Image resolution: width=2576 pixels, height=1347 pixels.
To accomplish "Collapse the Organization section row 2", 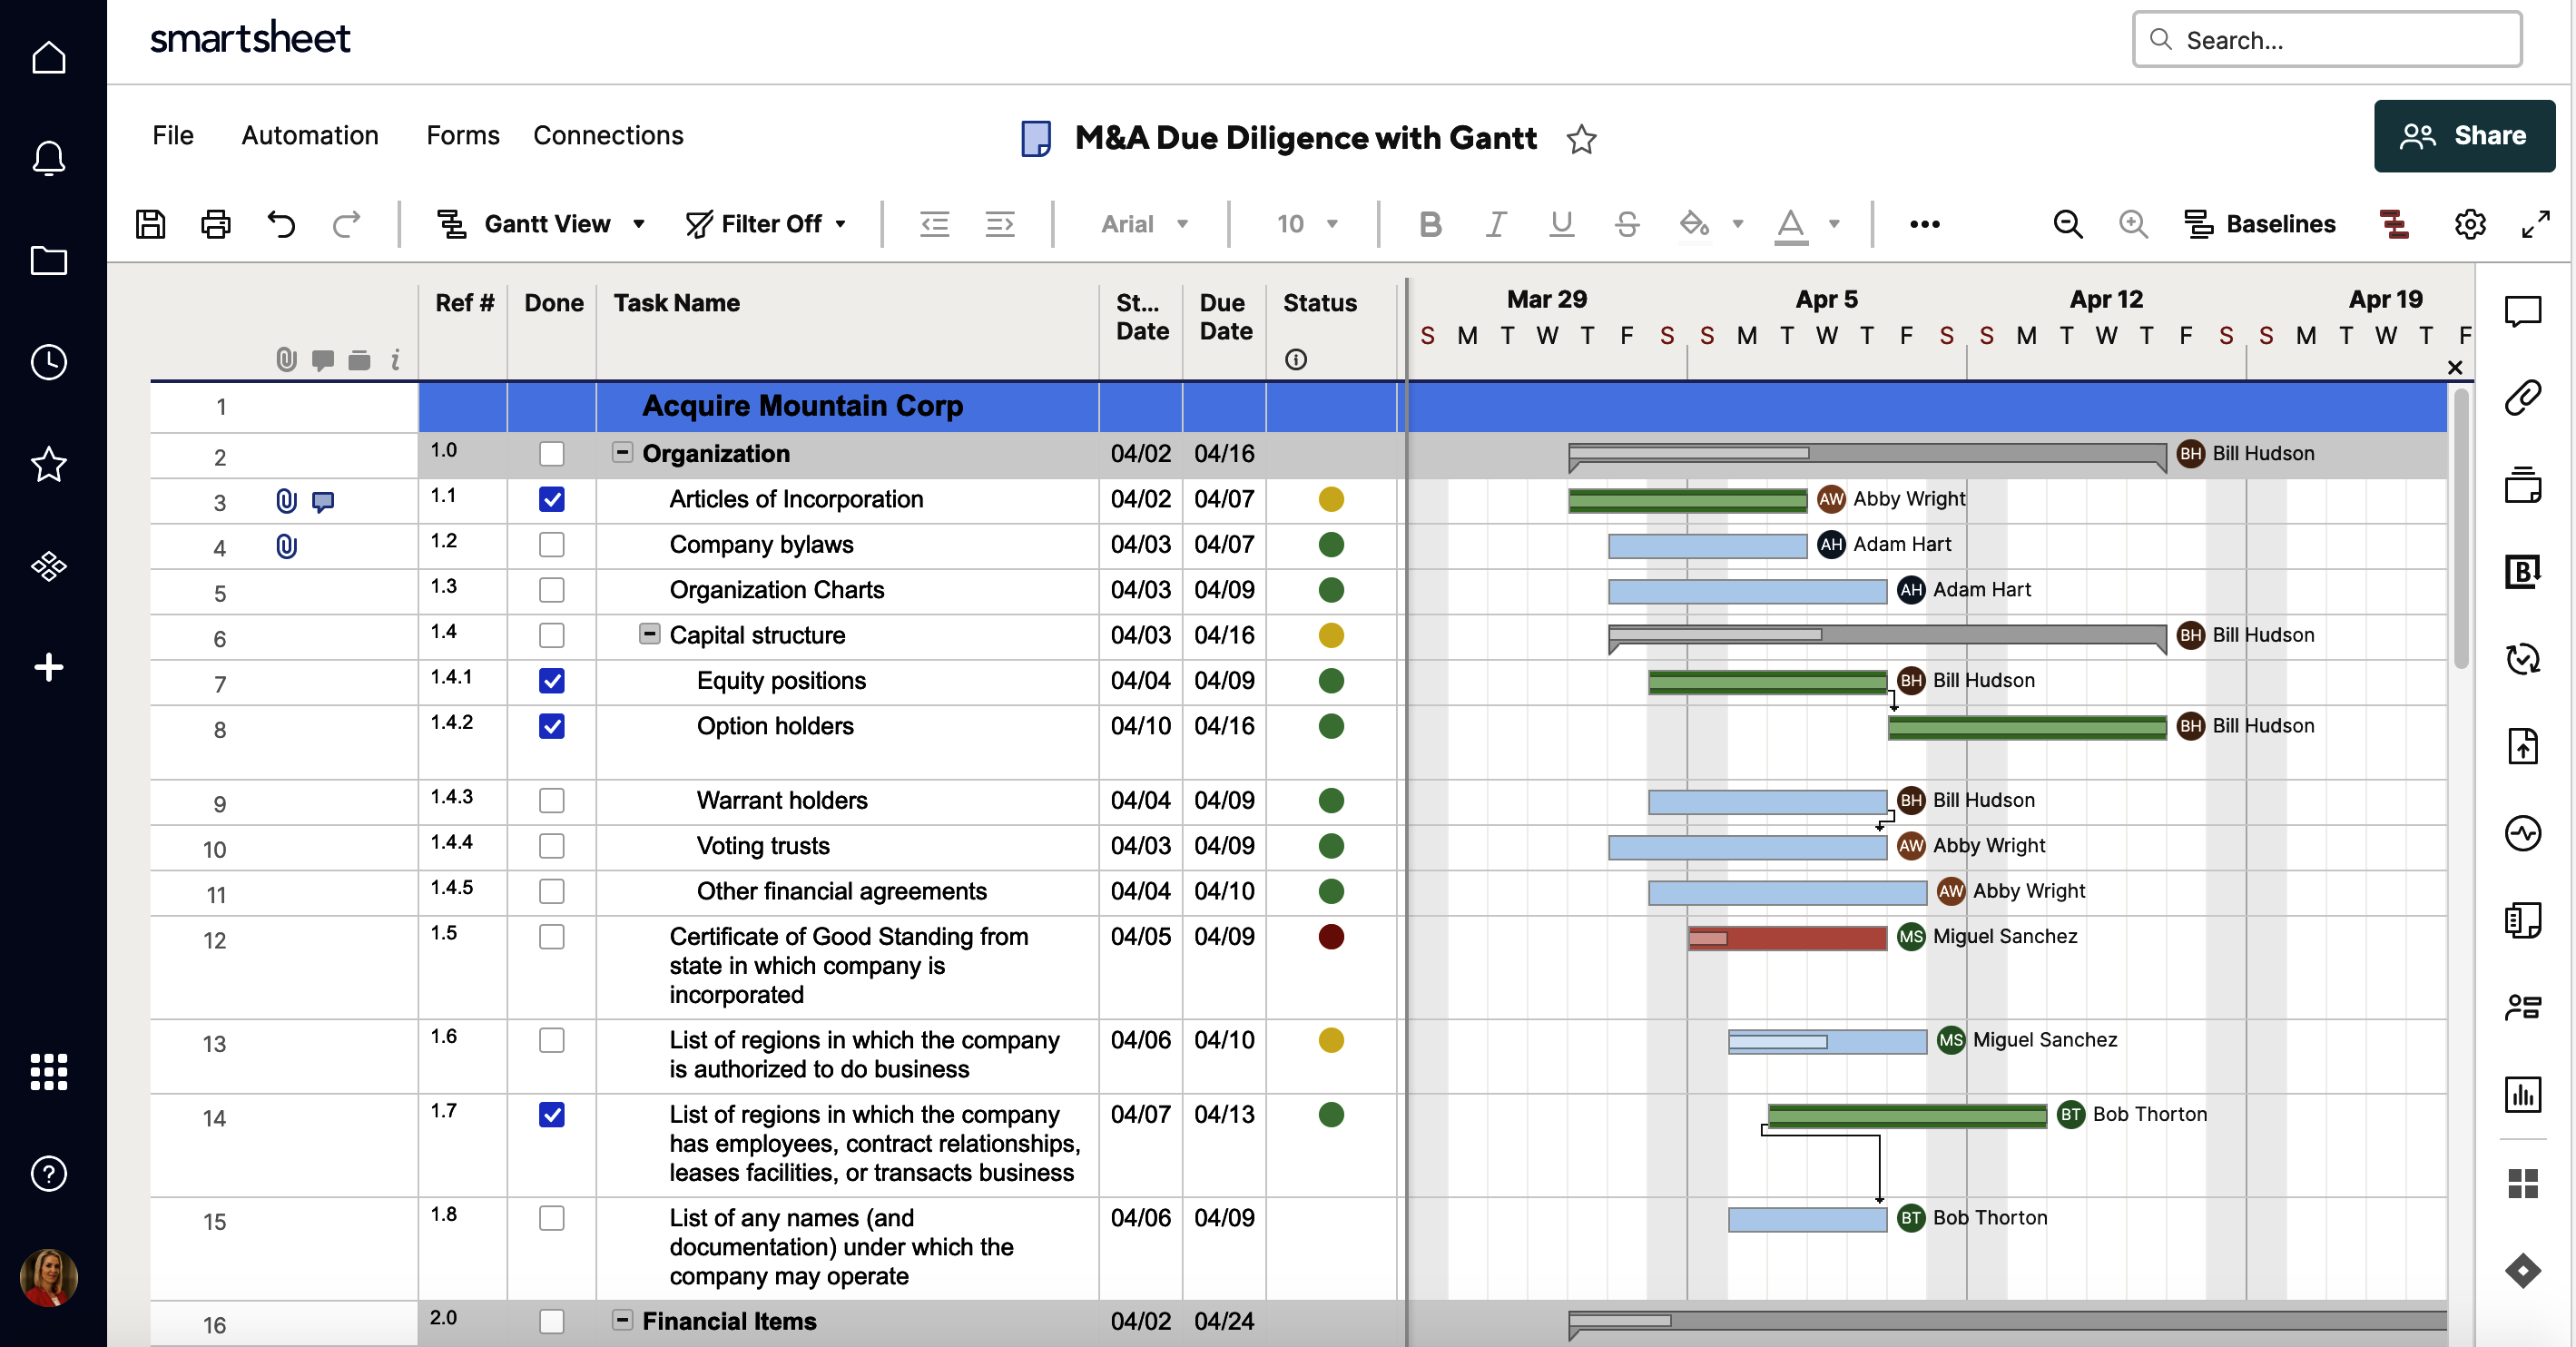I will pyautogui.click(x=622, y=453).
